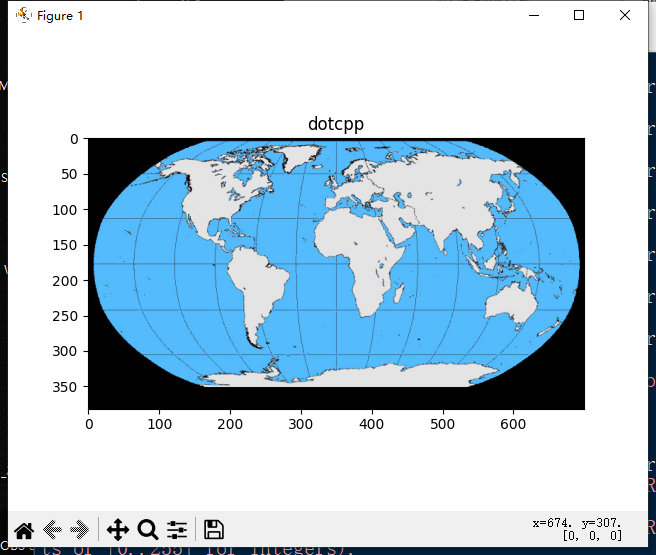Viewport: 656px width, 555px height.
Task: Click the x-axis tick label 100
Action: click(x=159, y=425)
